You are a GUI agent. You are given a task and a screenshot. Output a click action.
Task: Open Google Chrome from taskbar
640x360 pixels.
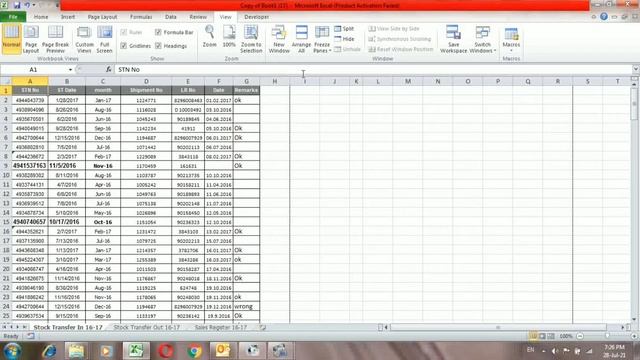[195, 351]
